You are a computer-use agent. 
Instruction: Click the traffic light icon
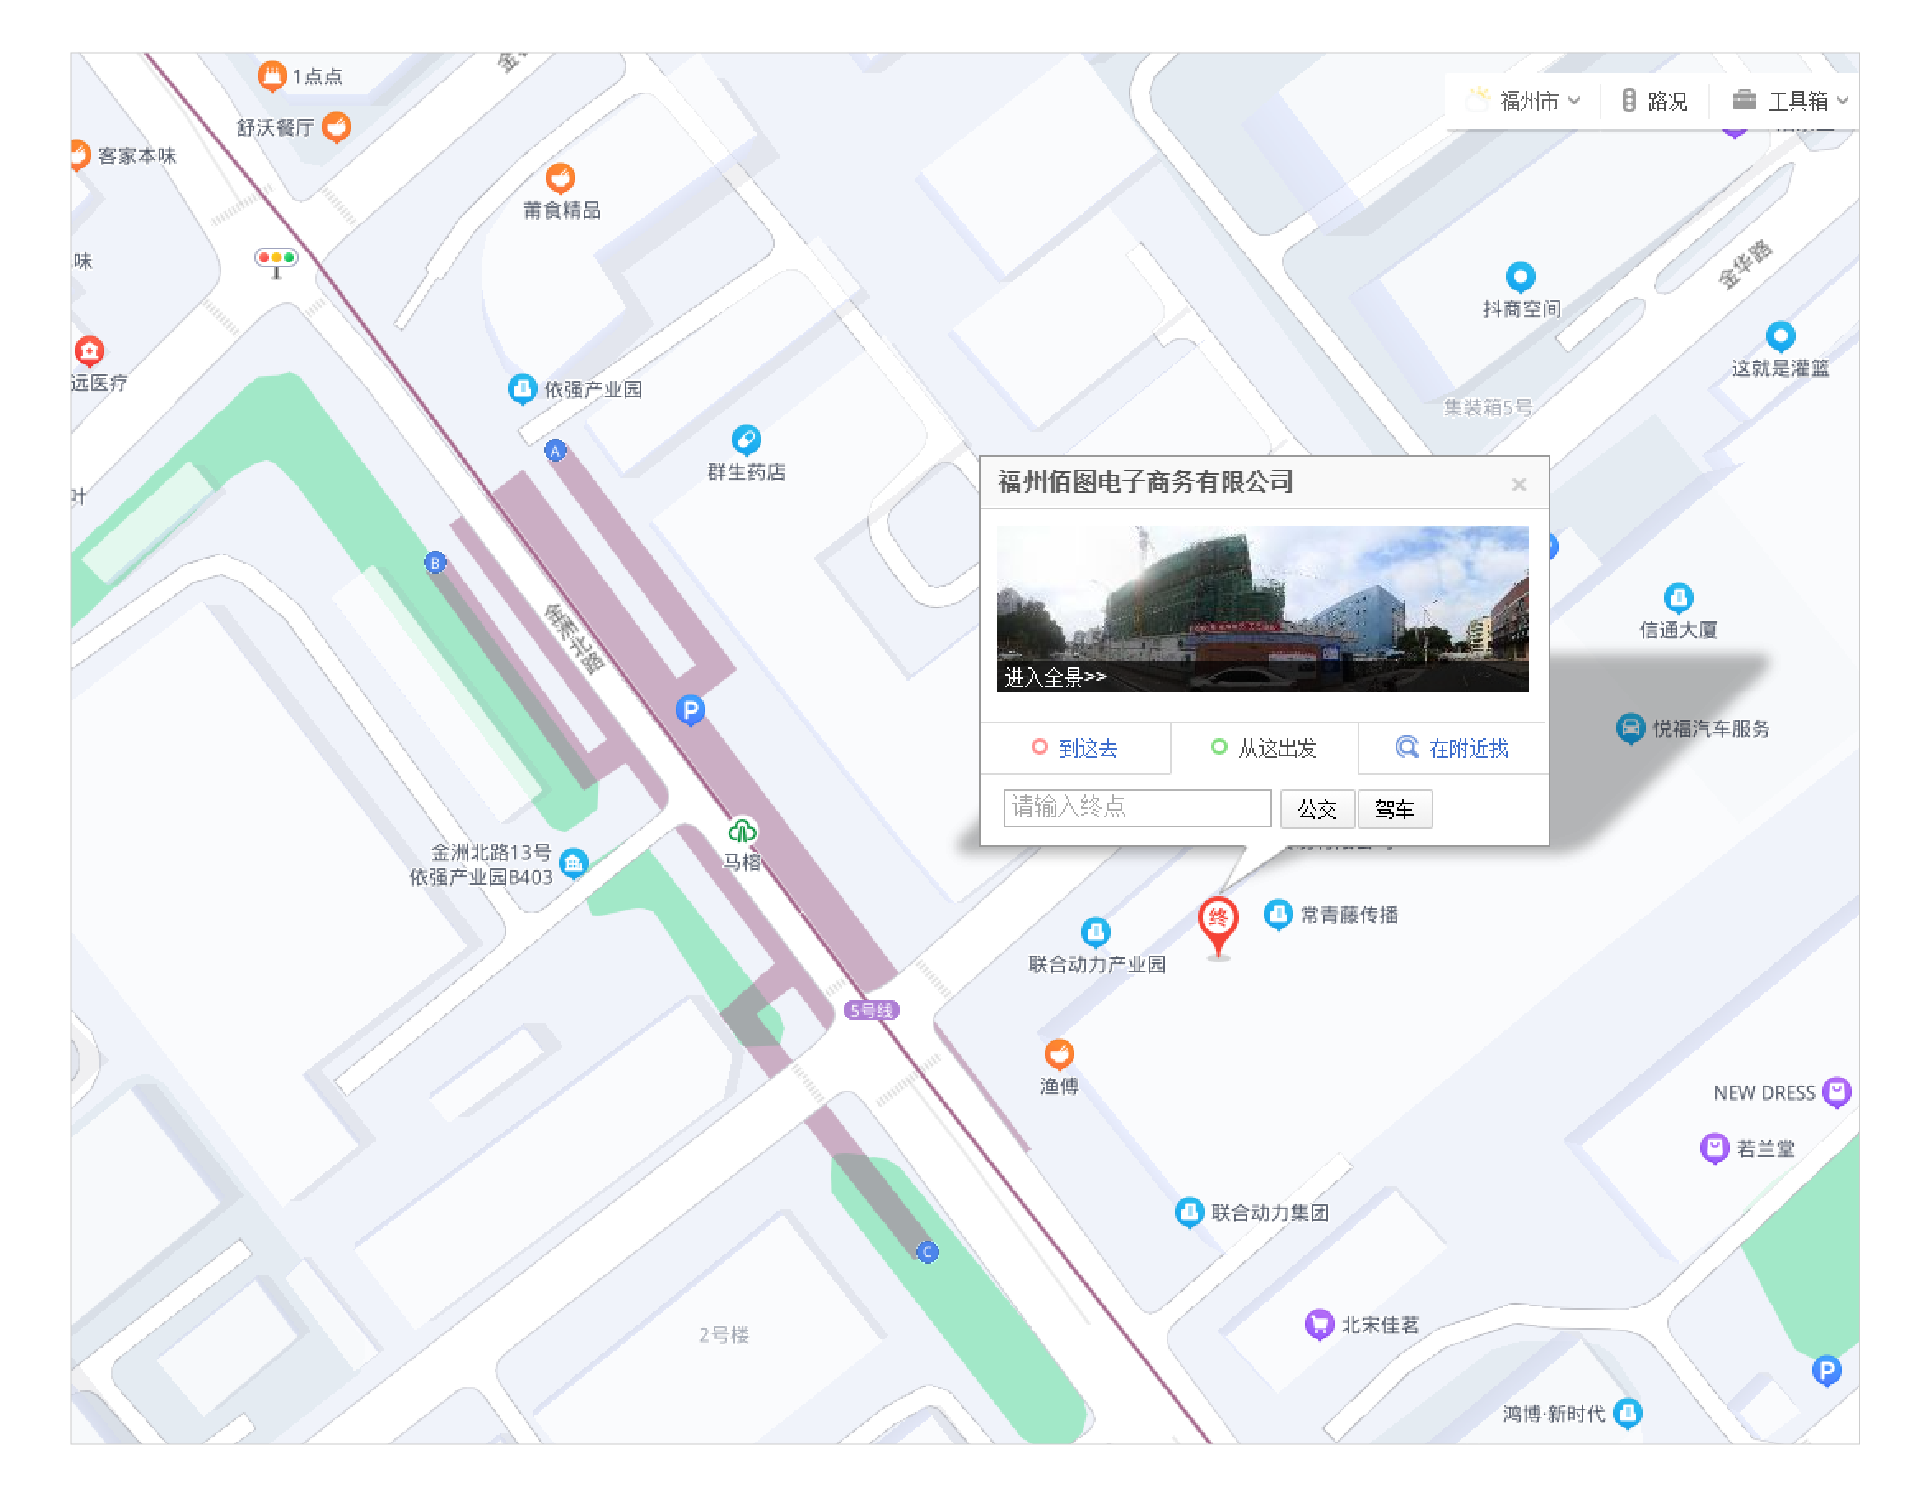[x=276, y=262]
